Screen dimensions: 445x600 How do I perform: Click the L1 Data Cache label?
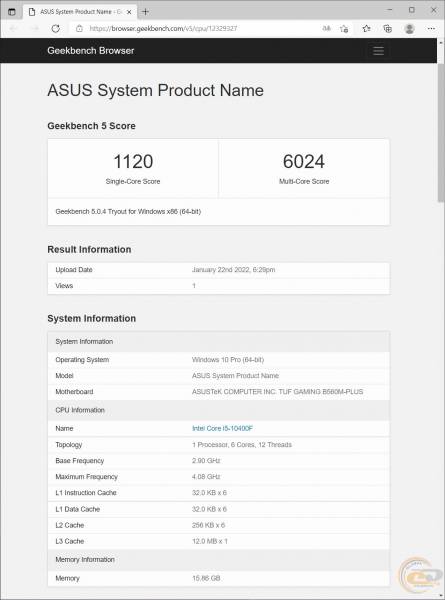(78, 509)
